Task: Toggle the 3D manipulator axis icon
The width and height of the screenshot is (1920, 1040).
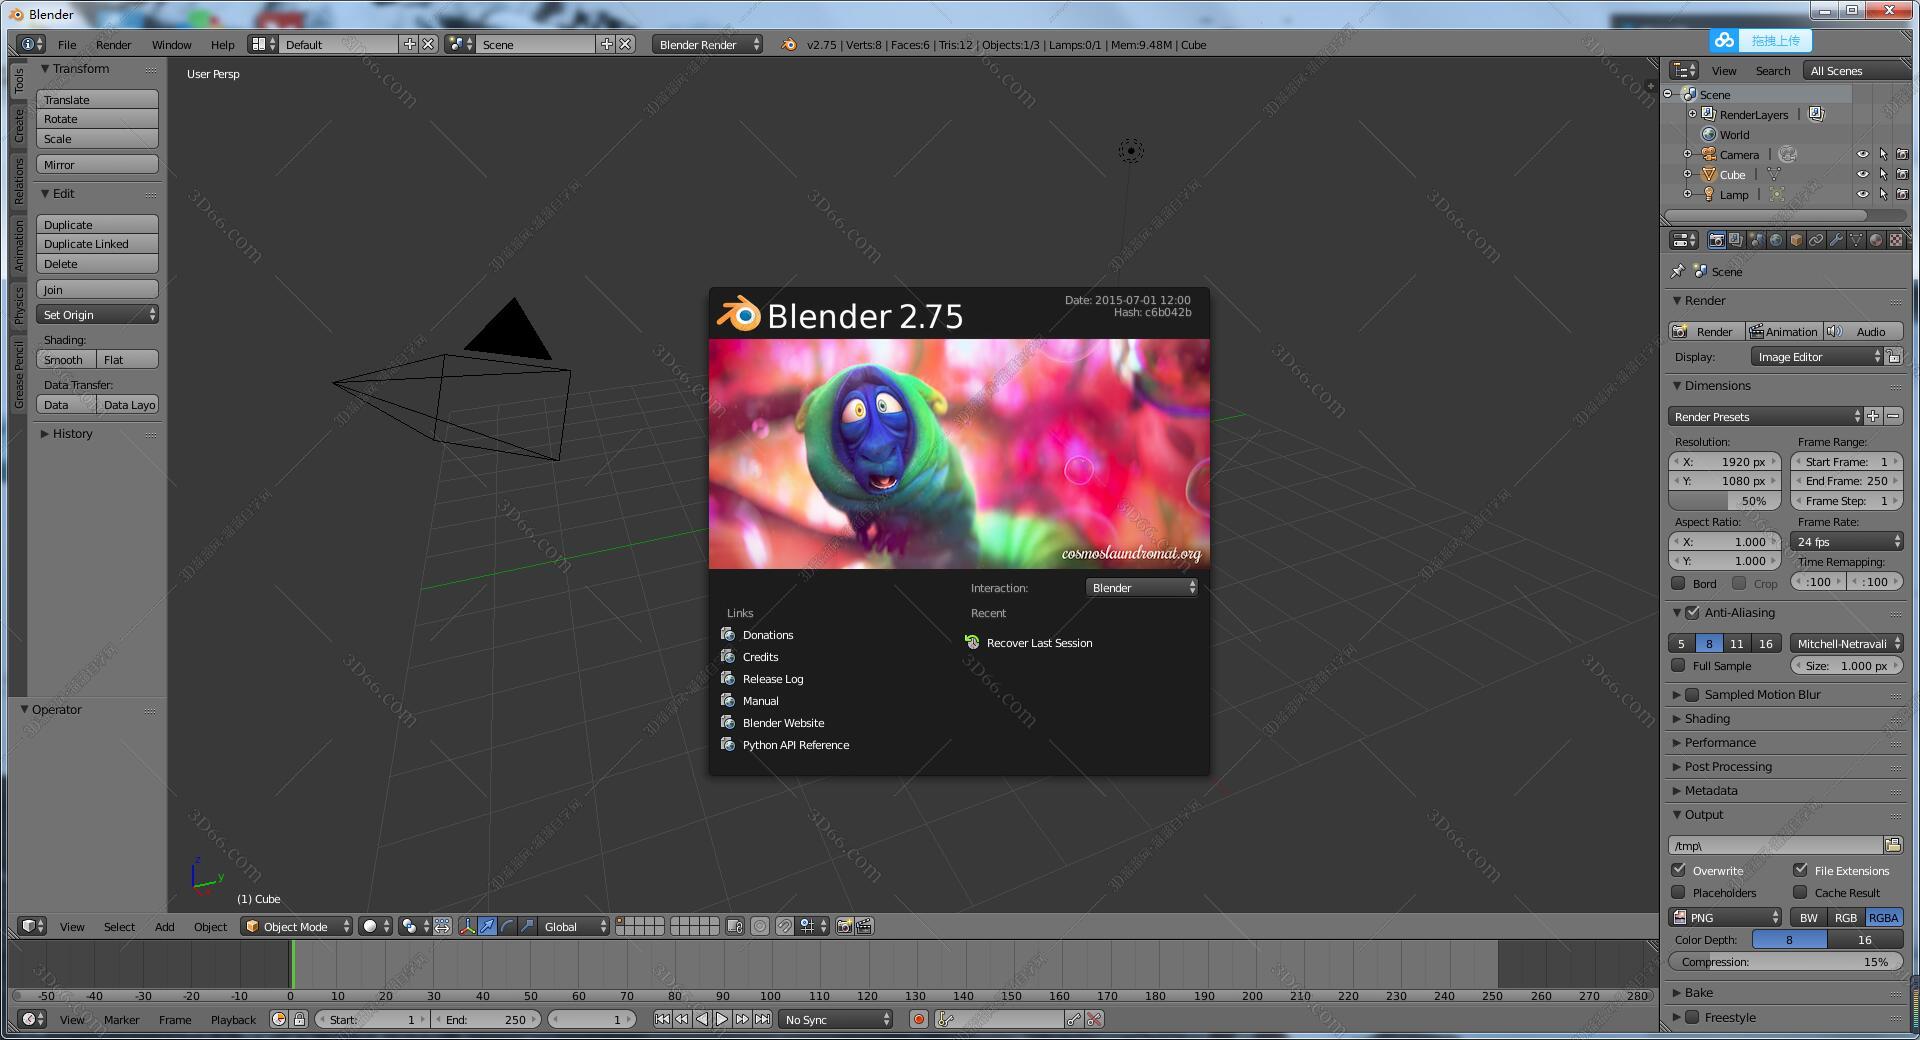Action: pos(467,926)
